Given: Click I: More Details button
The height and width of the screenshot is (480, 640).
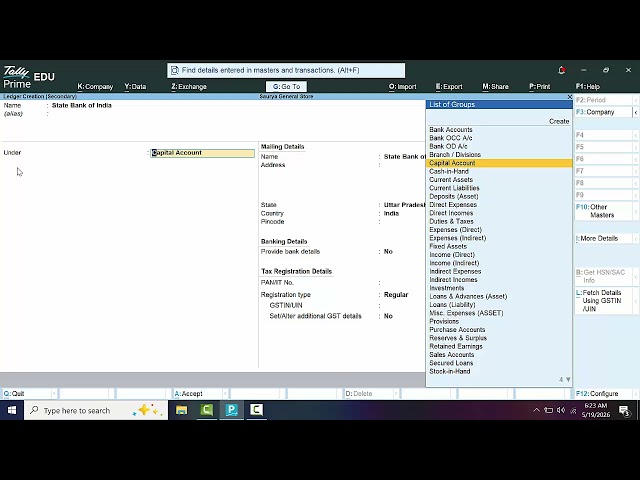Looking at the screenshot, I should [x=603, y=238].
